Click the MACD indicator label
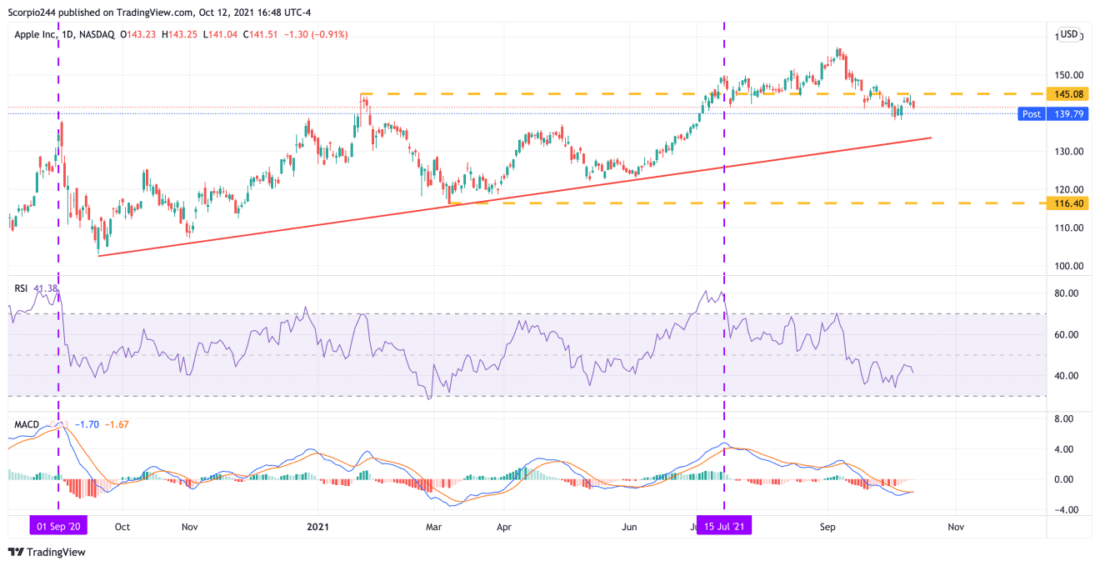1100x566 pixels. (26, 425)
